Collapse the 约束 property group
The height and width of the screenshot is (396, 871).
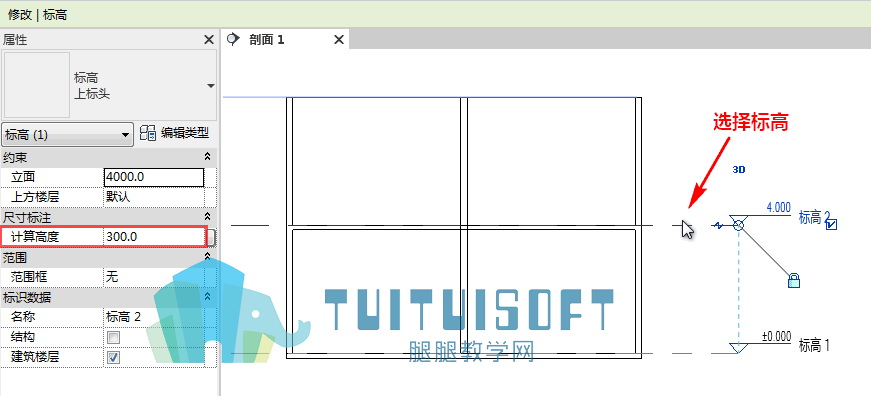(207, 157)
